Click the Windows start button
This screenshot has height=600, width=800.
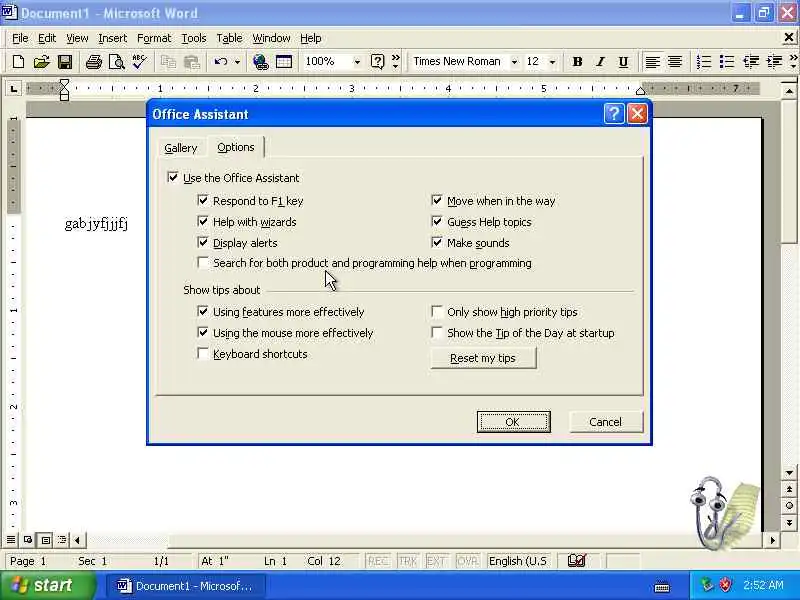point(47,585)
